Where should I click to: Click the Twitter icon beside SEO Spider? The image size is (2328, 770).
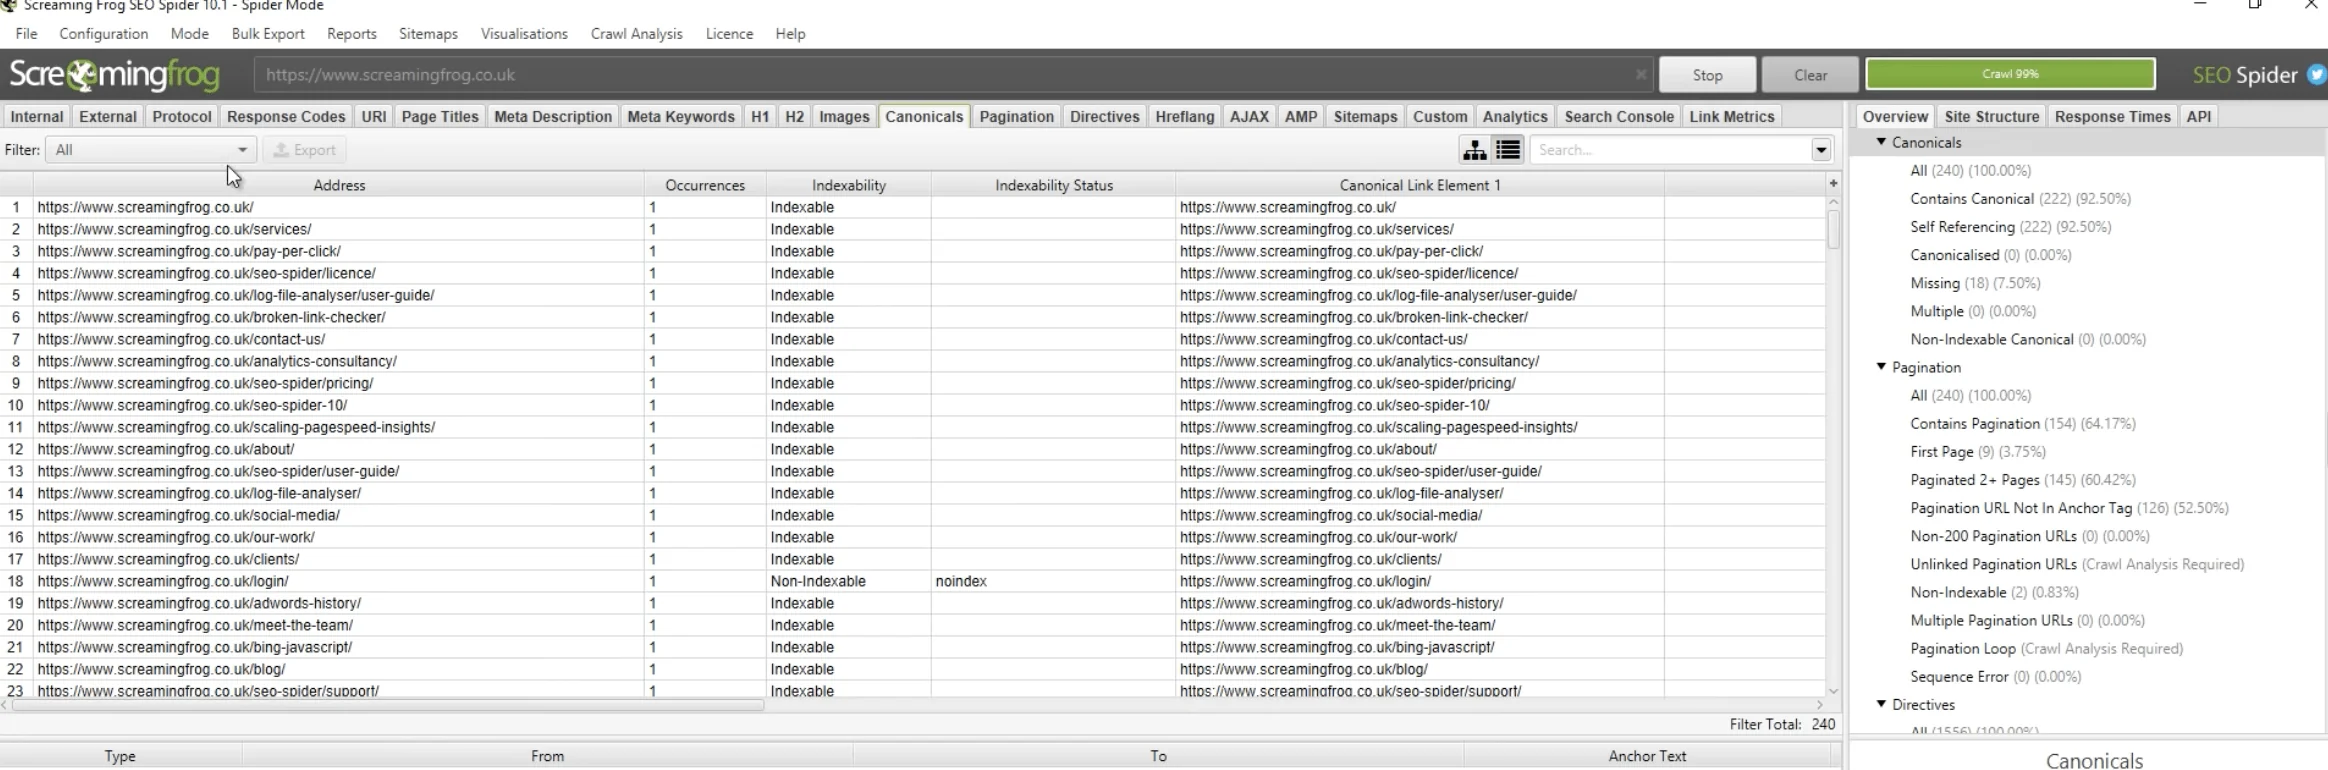click(x=2316, y=75)
